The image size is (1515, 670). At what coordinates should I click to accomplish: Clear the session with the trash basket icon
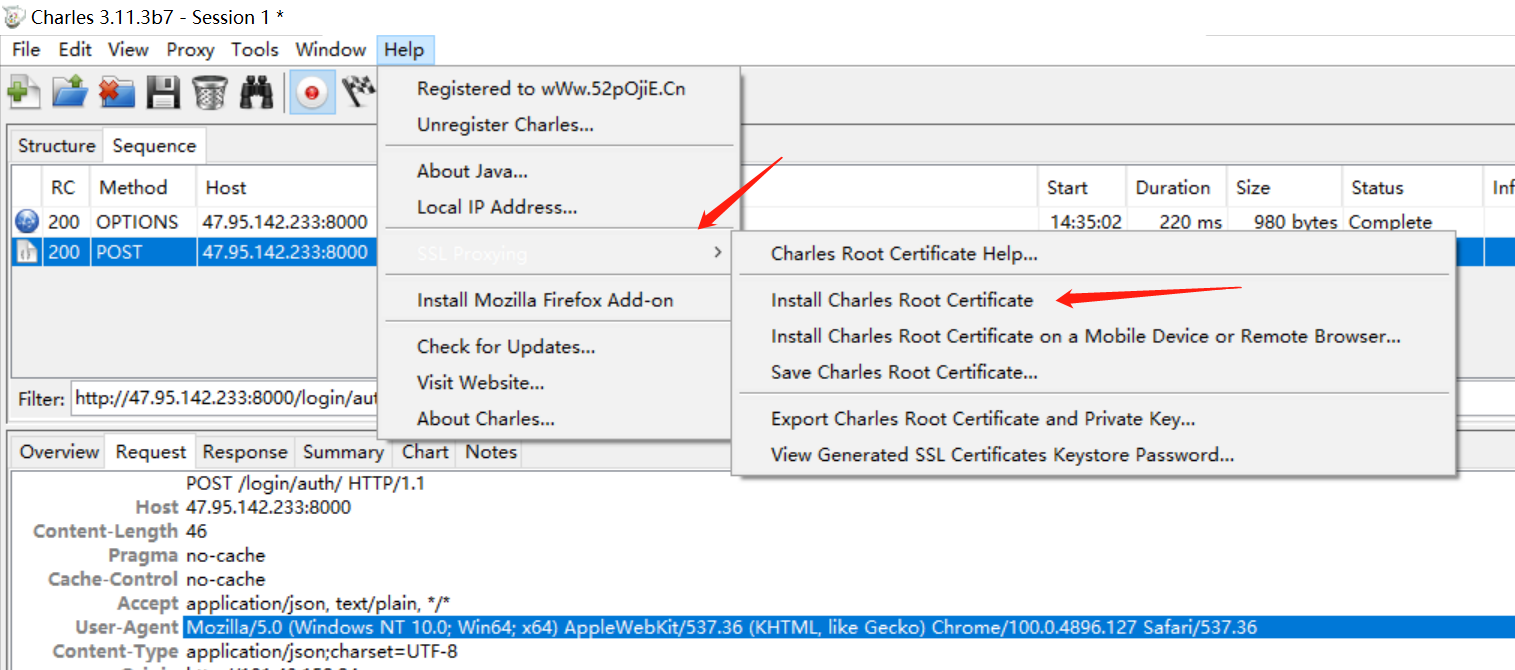click(210, 93)
